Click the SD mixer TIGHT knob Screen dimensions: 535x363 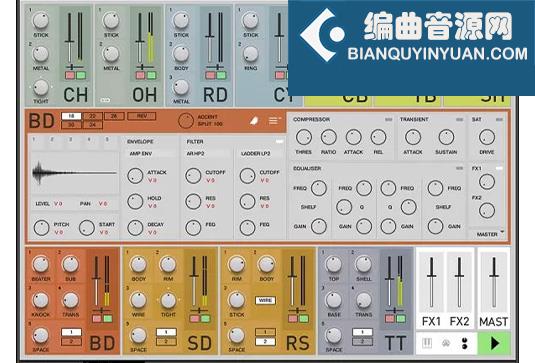click(x=168, y=300)
